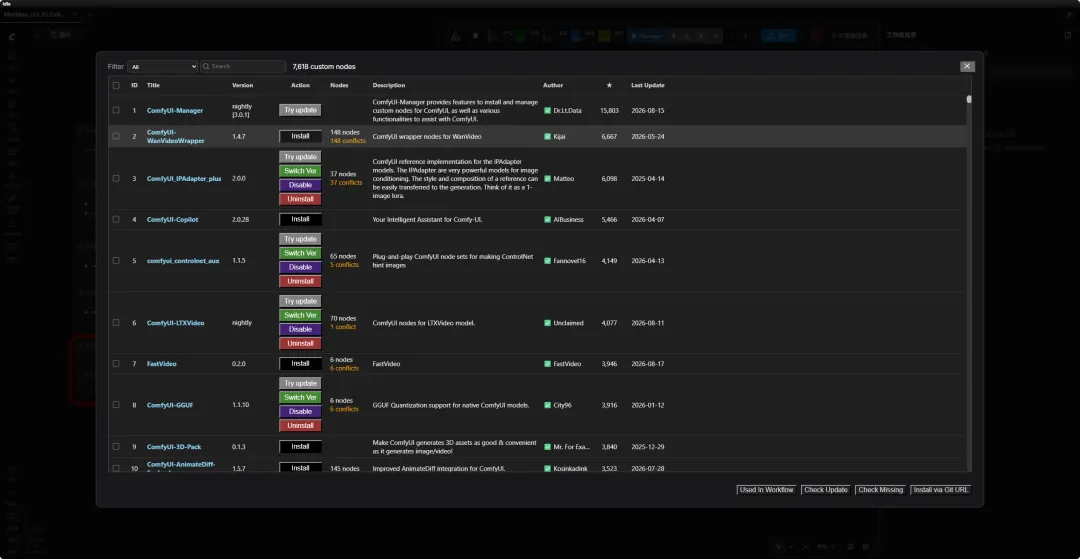Sort by the Version column header
The height and width of the screenshot is (559, 1080).
coord(242,85)
